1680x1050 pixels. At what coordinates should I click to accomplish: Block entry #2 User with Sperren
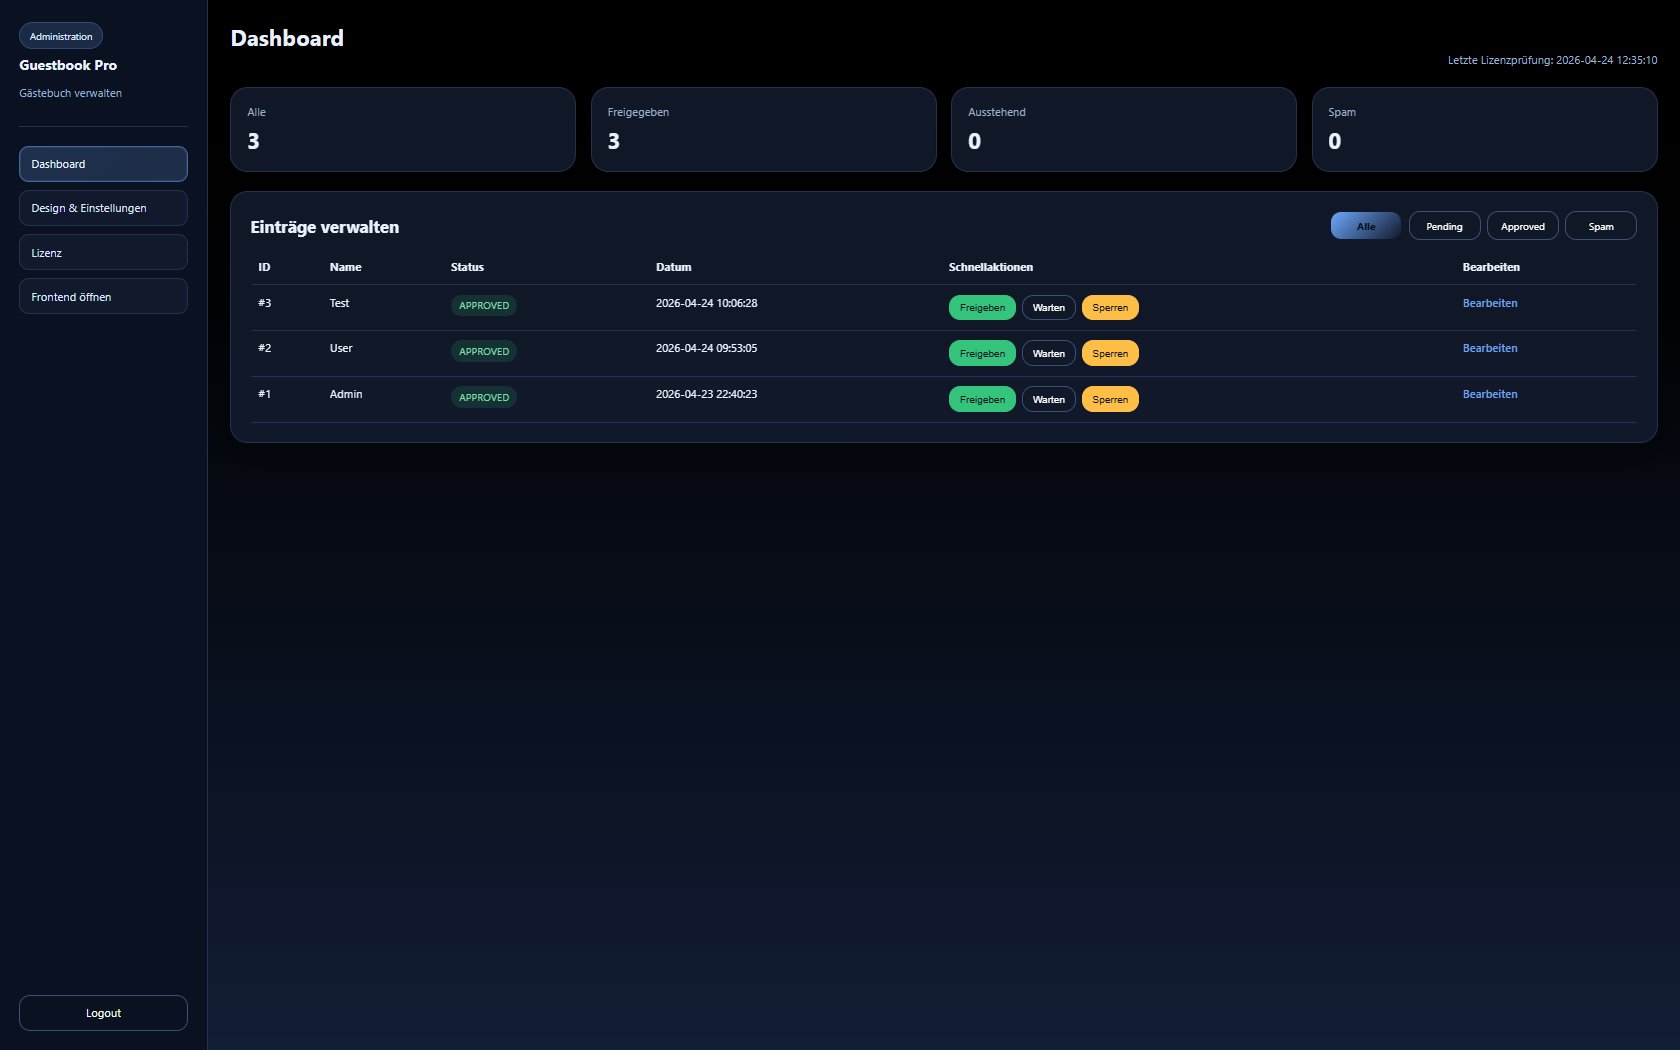tap(1110, 354)
